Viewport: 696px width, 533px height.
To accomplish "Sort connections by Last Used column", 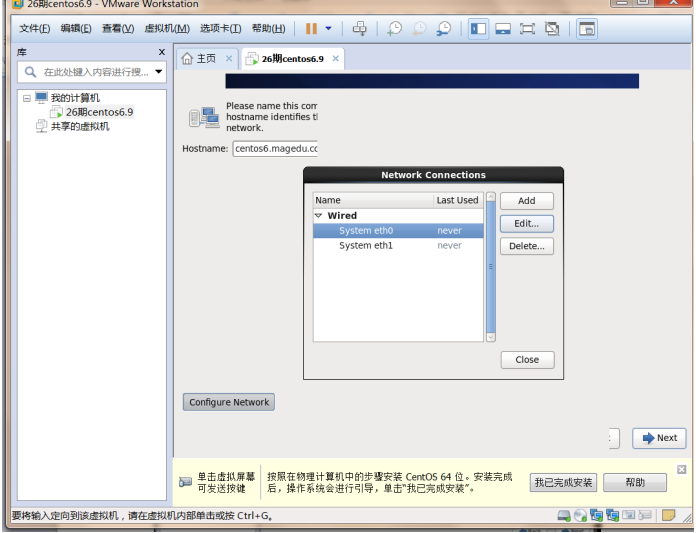I will click(x=458, y=200).
